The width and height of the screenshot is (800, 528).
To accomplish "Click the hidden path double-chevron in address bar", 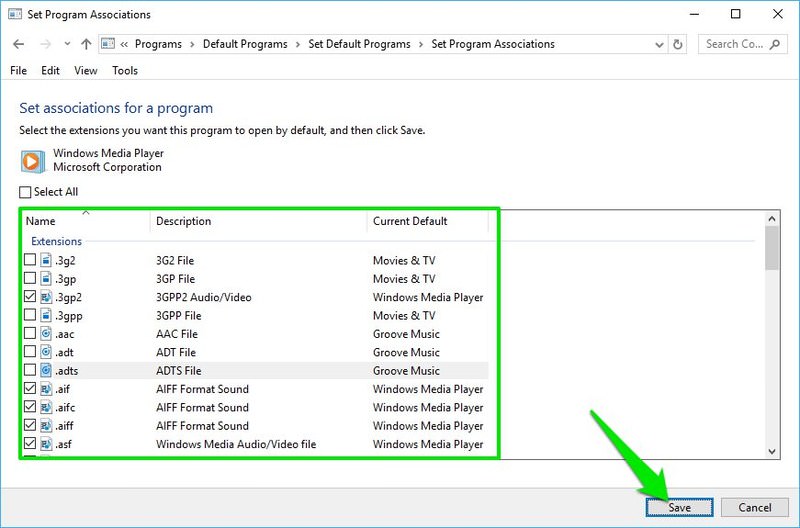I will pyautogui.click(x=124, y=45).
